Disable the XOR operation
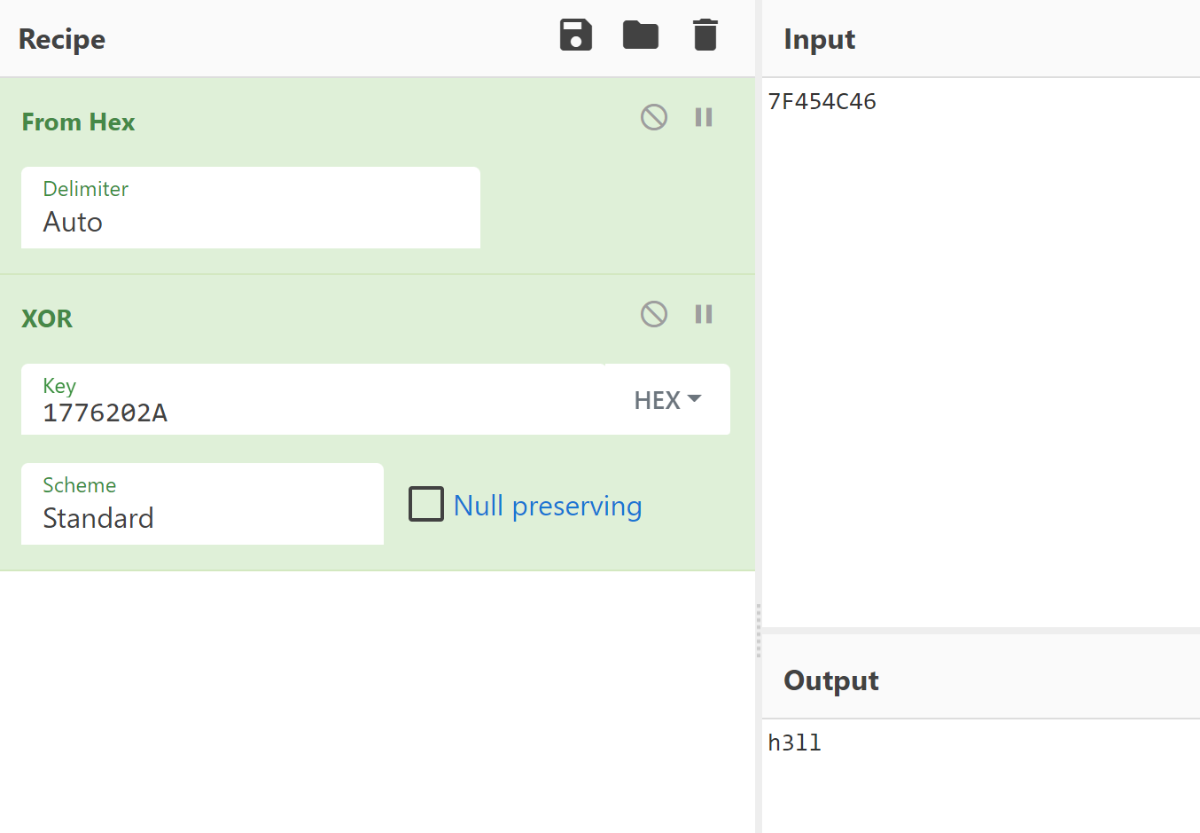Image resolution: width=1200 pixels, height=833 pixels. (654, 315)
